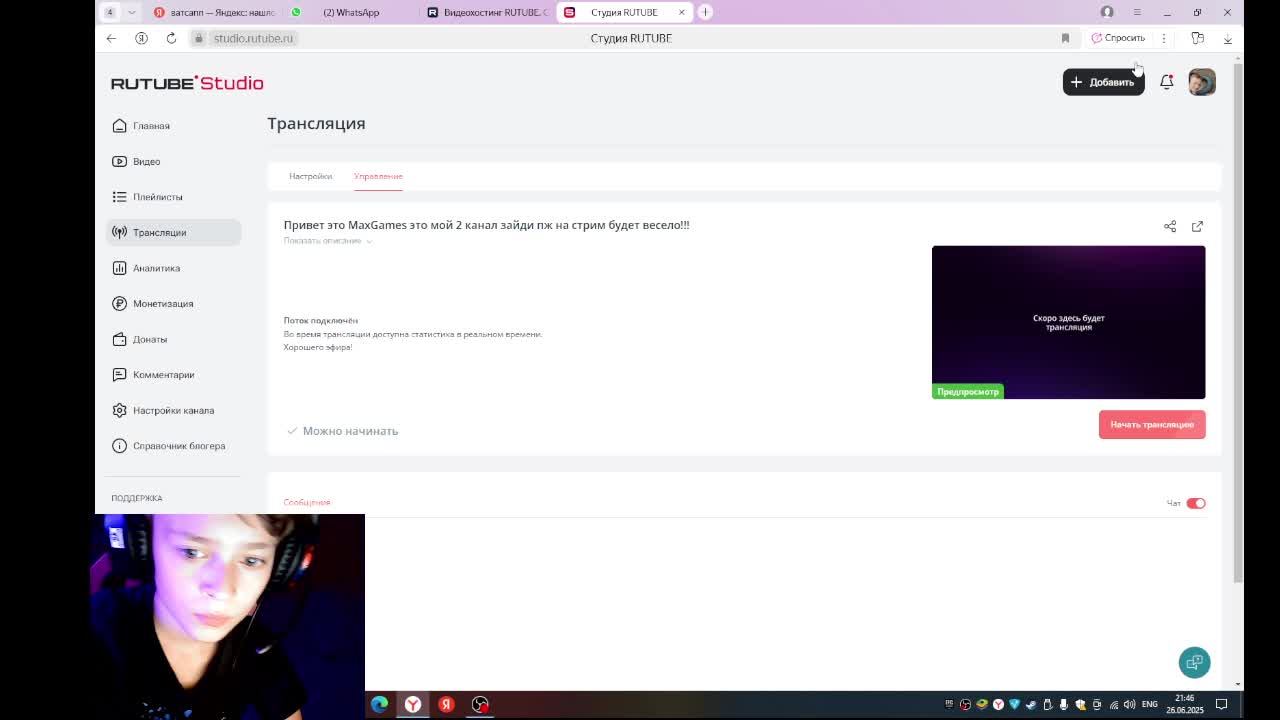The image size is (1280, 720).
Task: Open the stream in new window icon
Action: pos(1197,226)
